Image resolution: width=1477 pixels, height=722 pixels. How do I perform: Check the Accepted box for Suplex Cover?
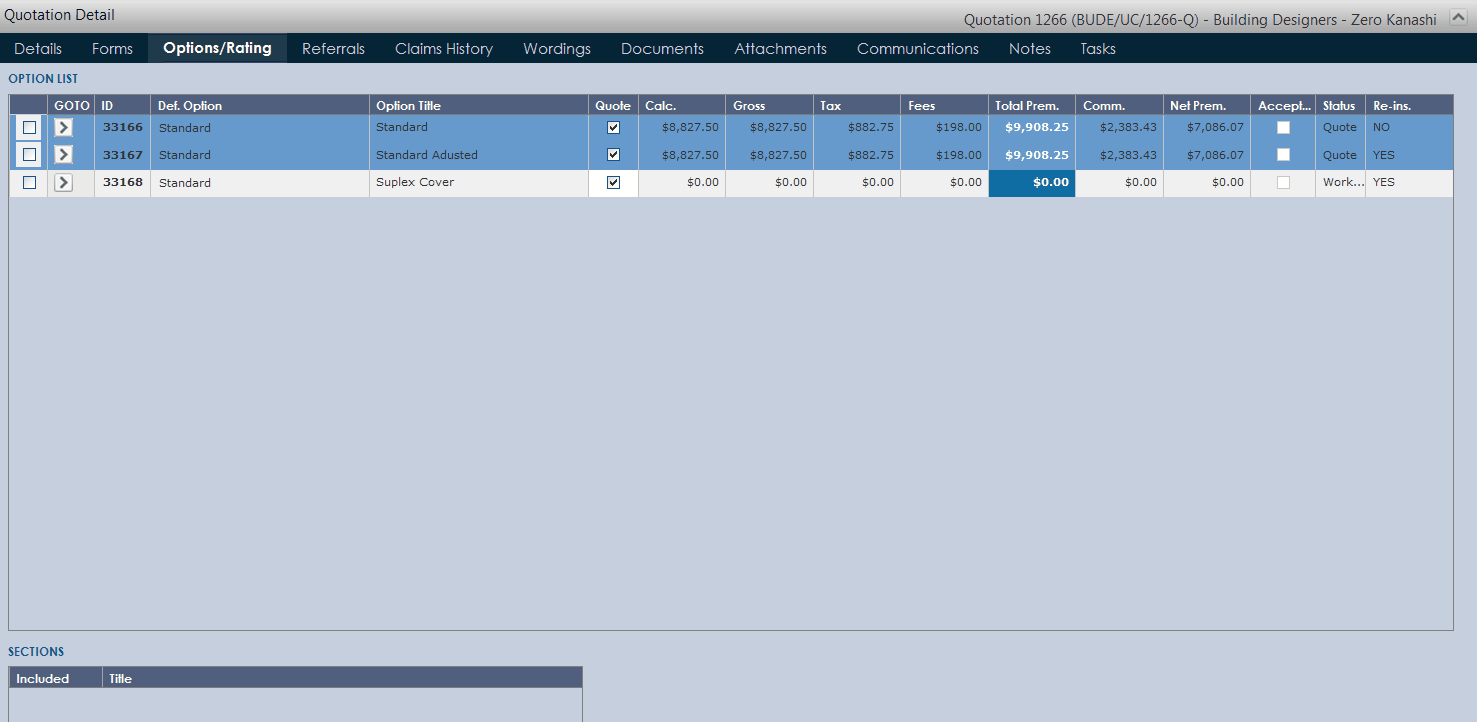tap(1283, 182)
